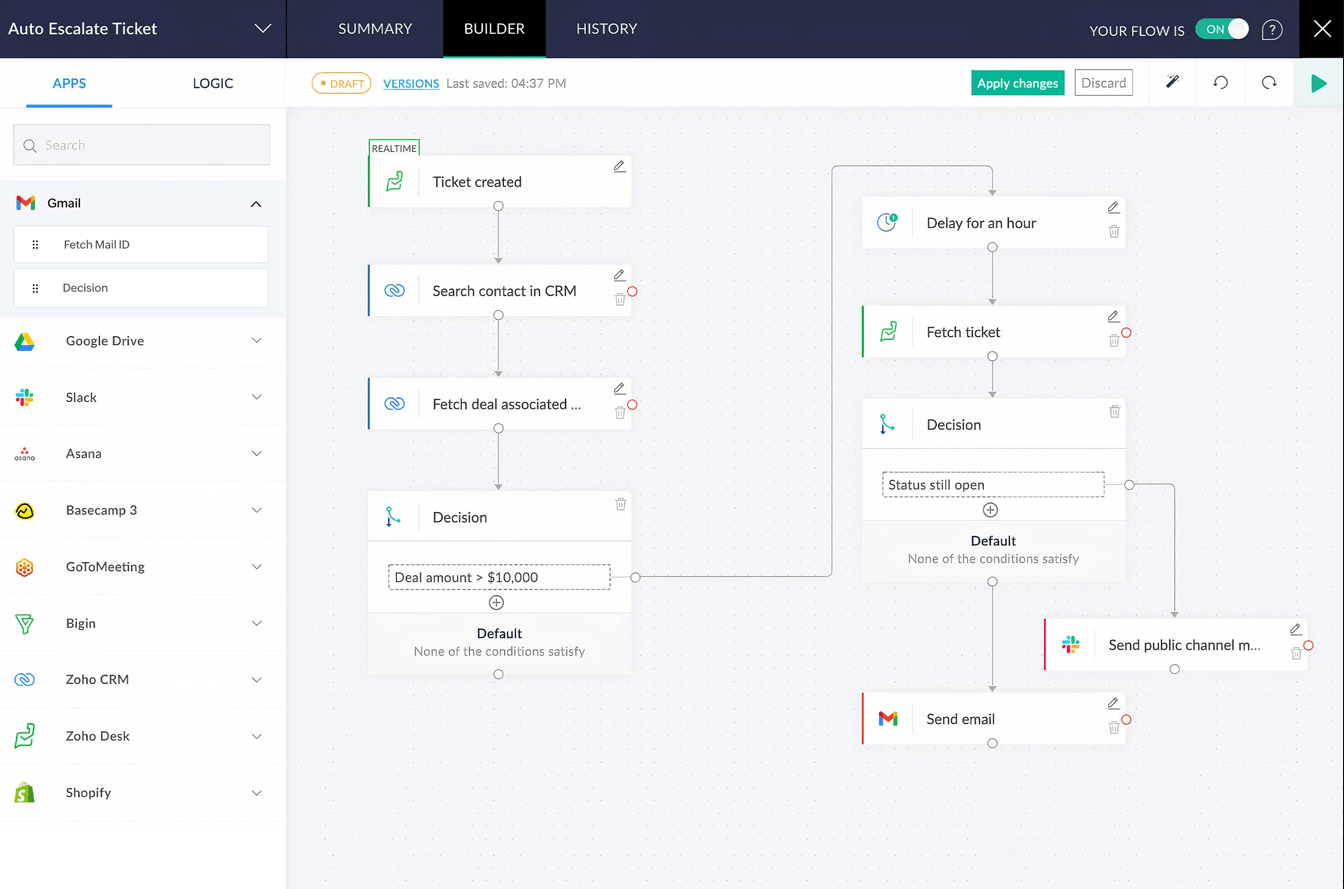Switch to the HISTORY tab
The height and width of the screenshot is (889, 1344).
(x=606, y=29)
